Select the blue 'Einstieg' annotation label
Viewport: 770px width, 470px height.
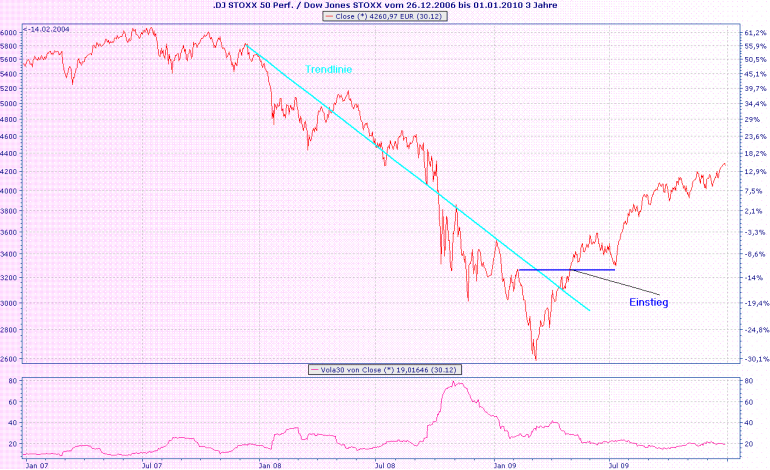(x=649, y=303)
